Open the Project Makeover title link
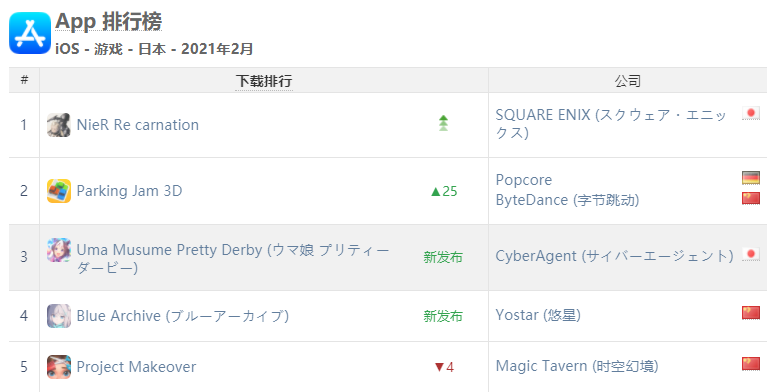Screen dimensions: 772x392 136,367
